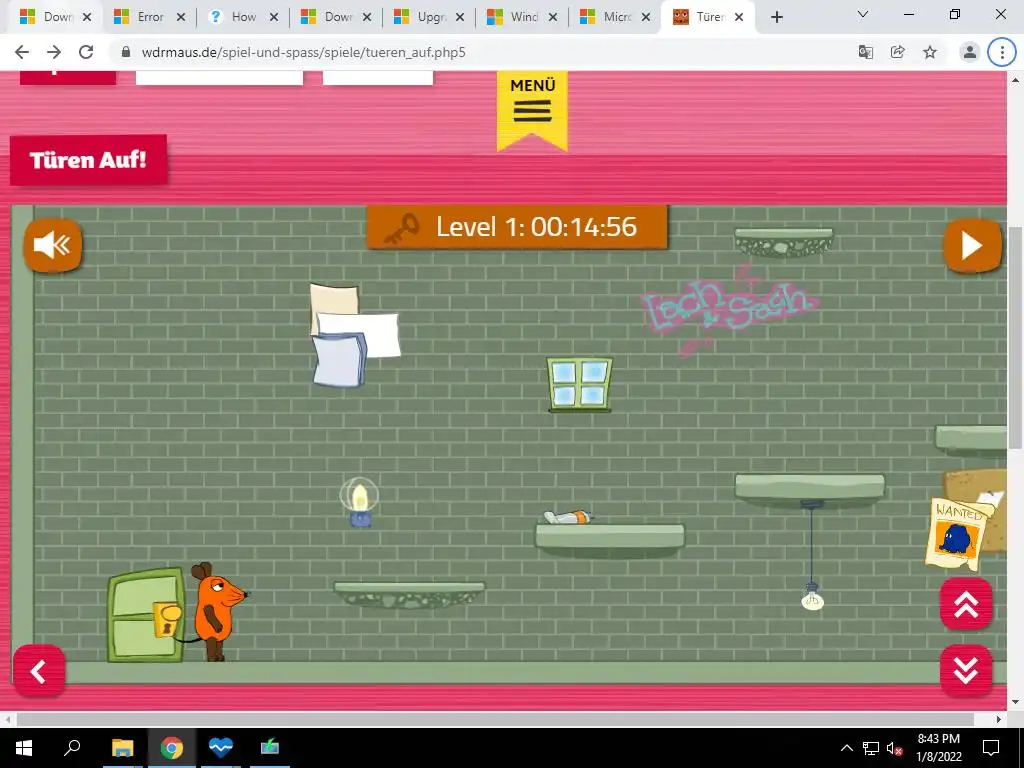Click the stack of papers on wall
The height and width of the screenshot is (768, 1024).
355,335
